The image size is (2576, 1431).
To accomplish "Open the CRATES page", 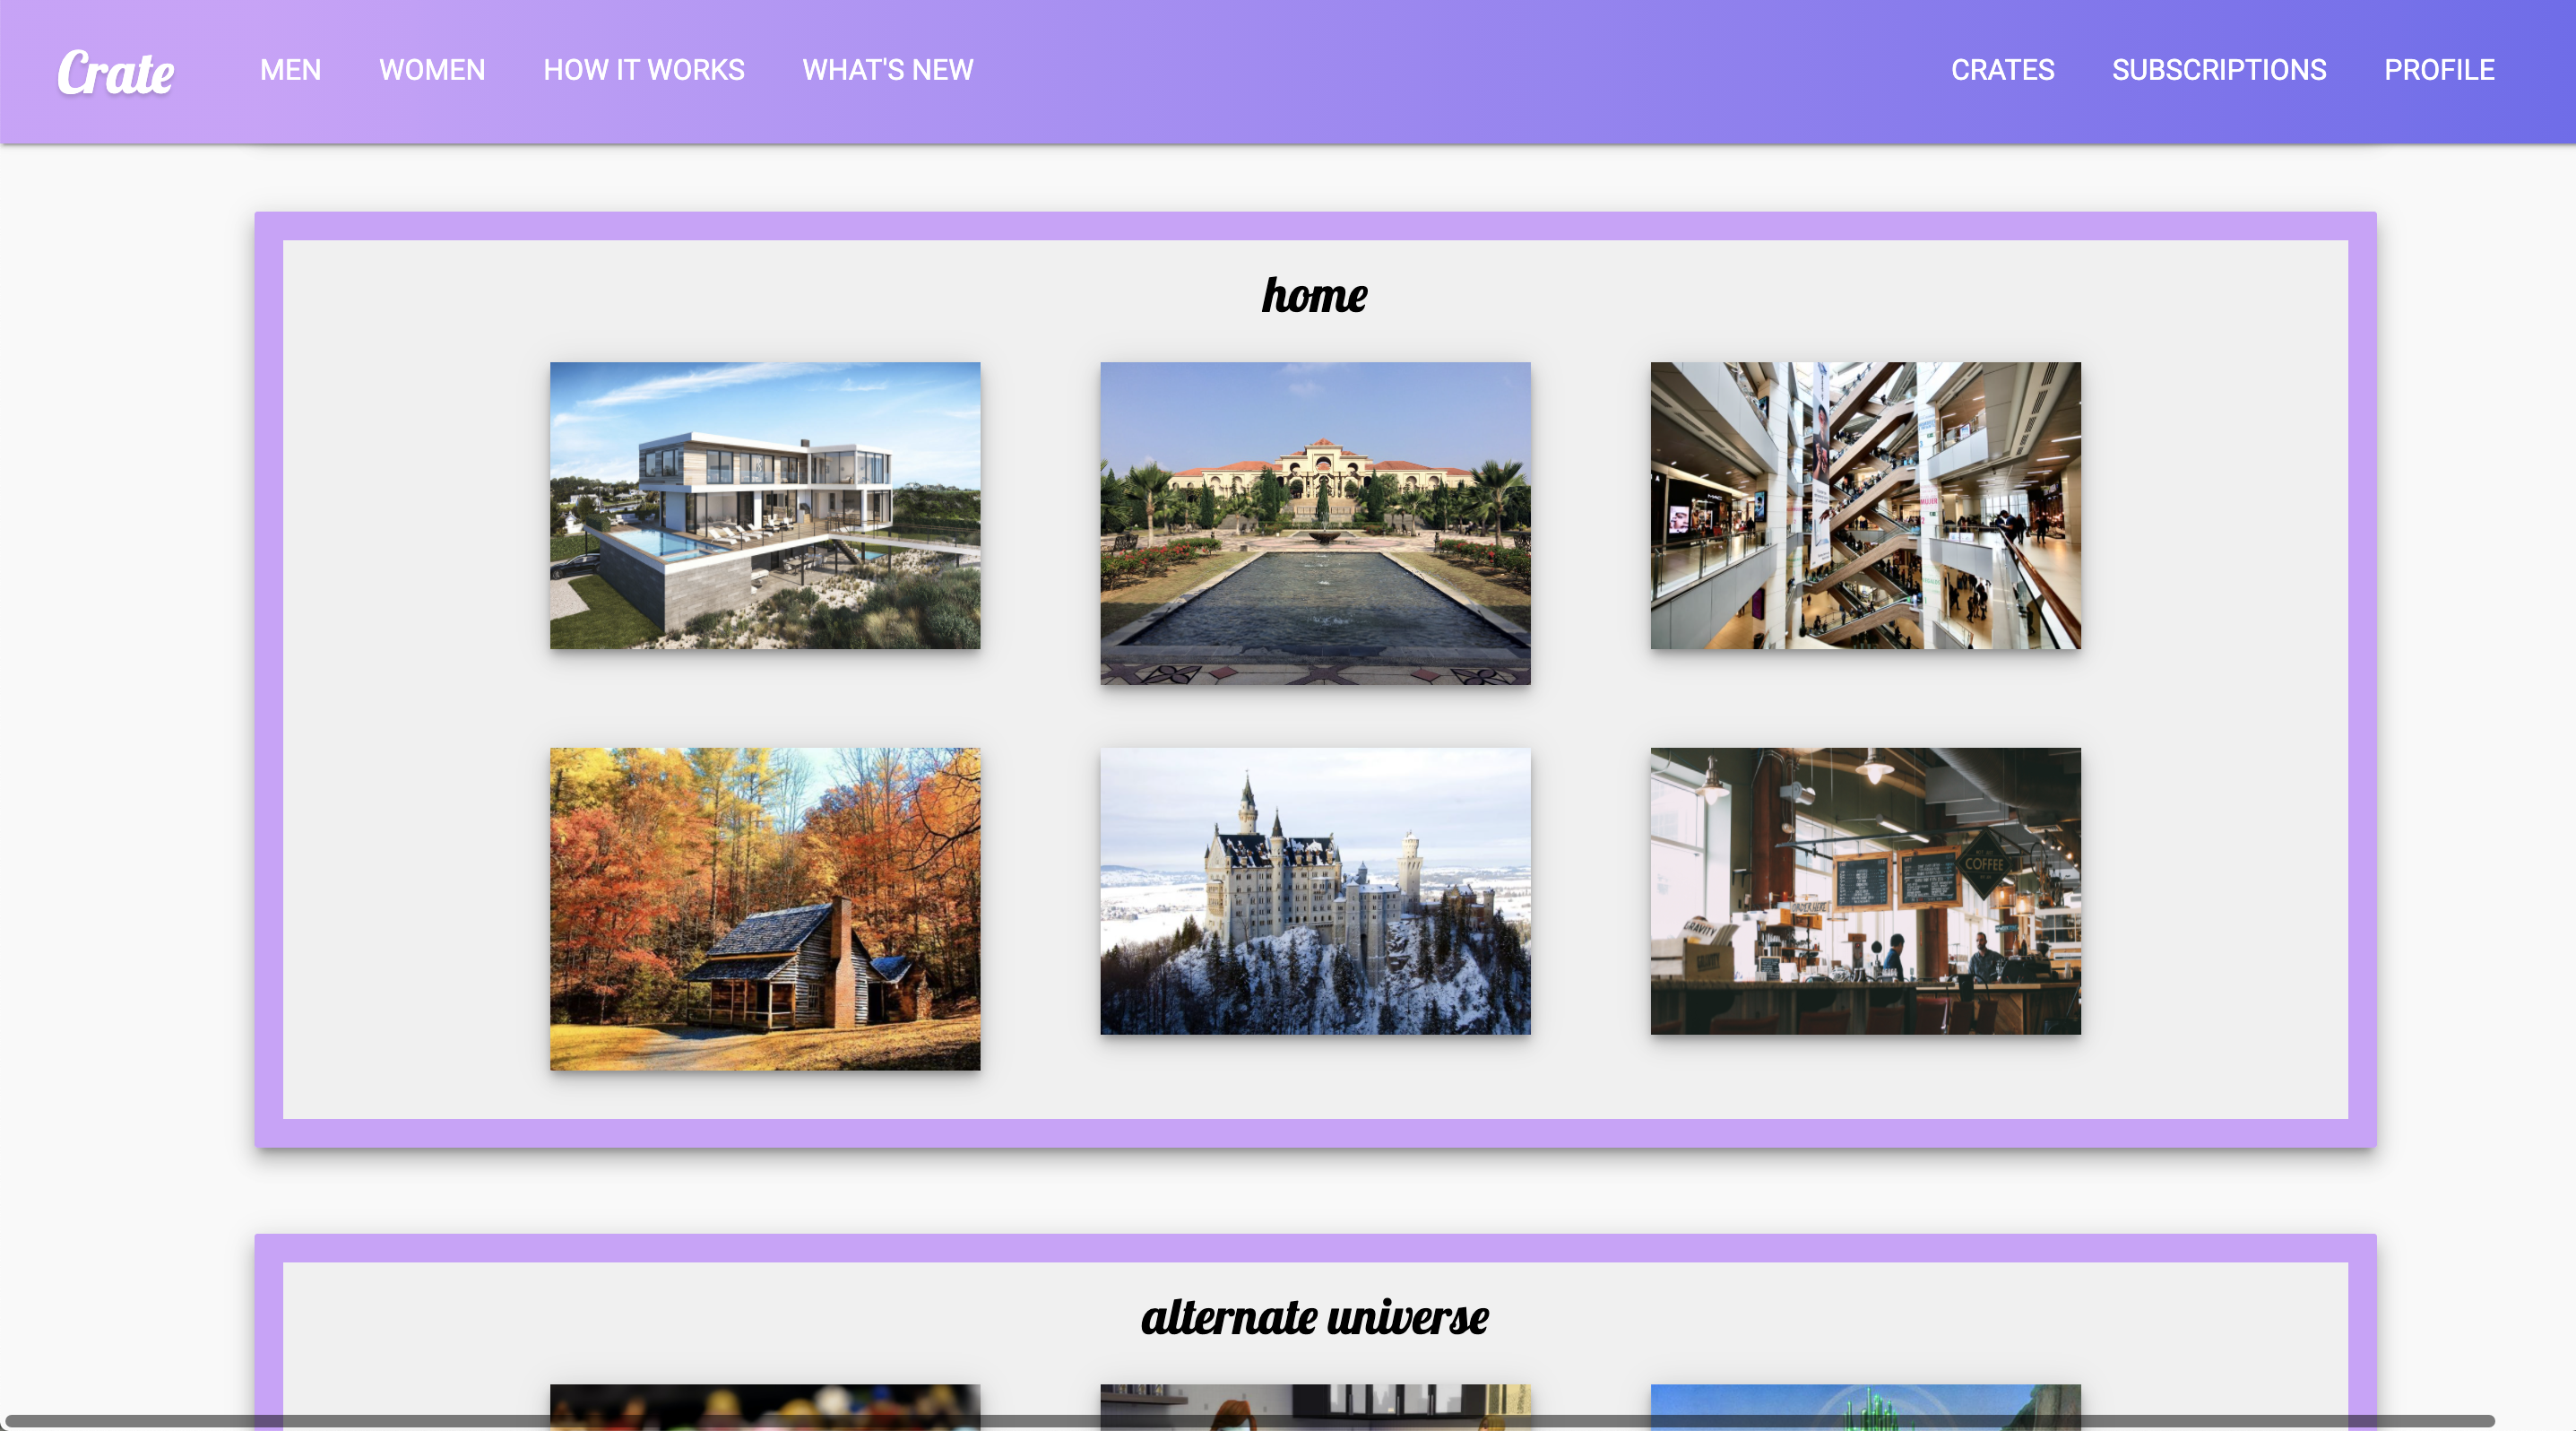I will 2003,70.
